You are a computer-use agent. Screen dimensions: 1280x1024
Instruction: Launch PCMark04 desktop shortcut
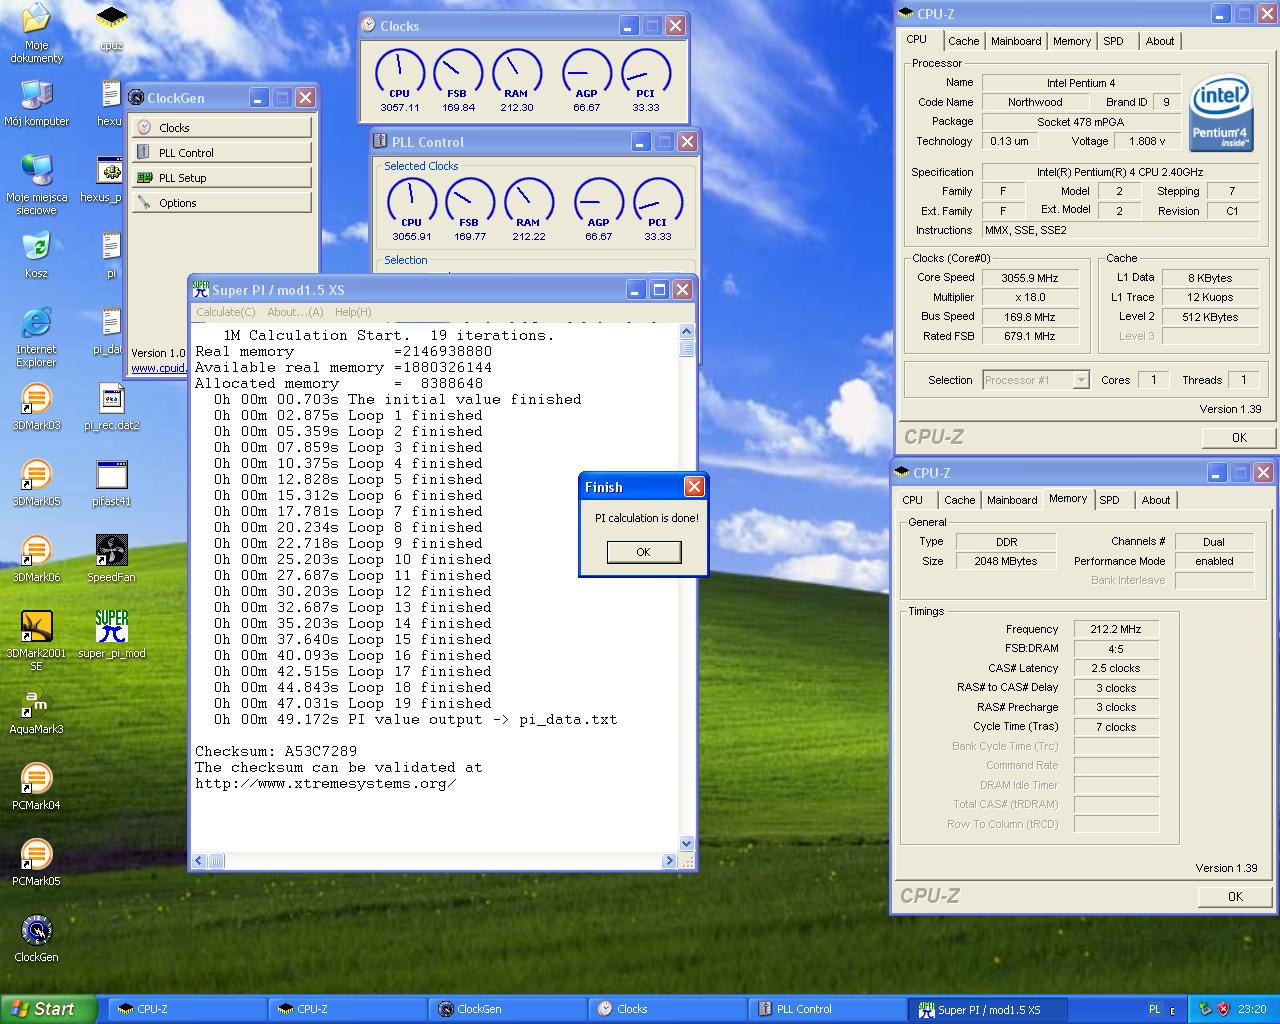click(36, 787)
